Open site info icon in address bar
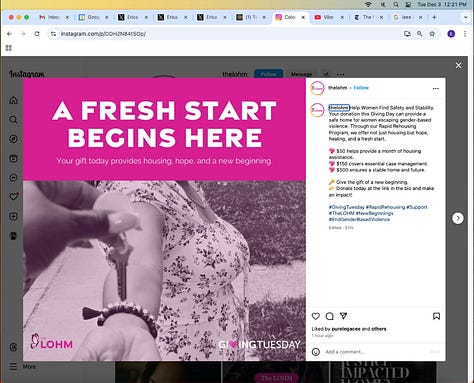The image size is (474, 383). [x=53, y=34]
